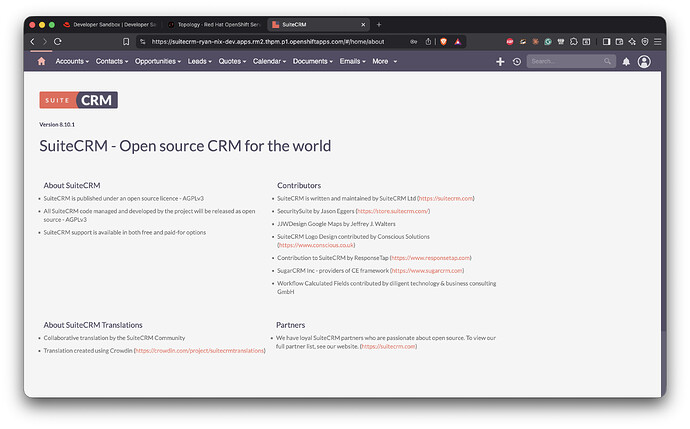Viewport: 690px width, 429px height.
Task: Expand the Leads menu
Action: [199, 61]
